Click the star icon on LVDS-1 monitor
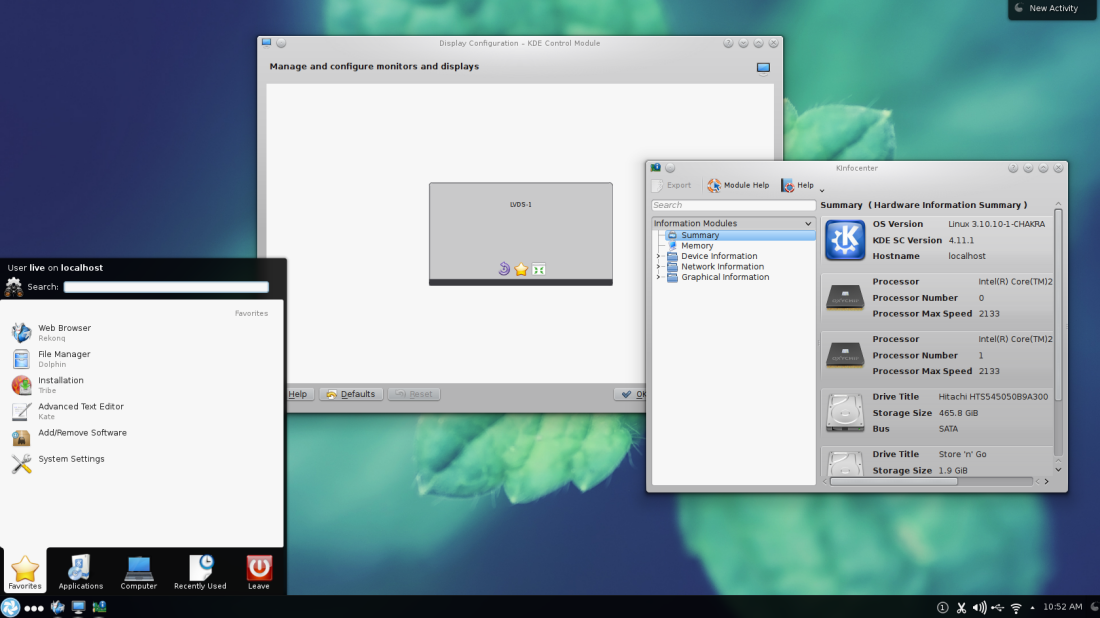This screenshot has height=618, width=1100. (521, 269)
